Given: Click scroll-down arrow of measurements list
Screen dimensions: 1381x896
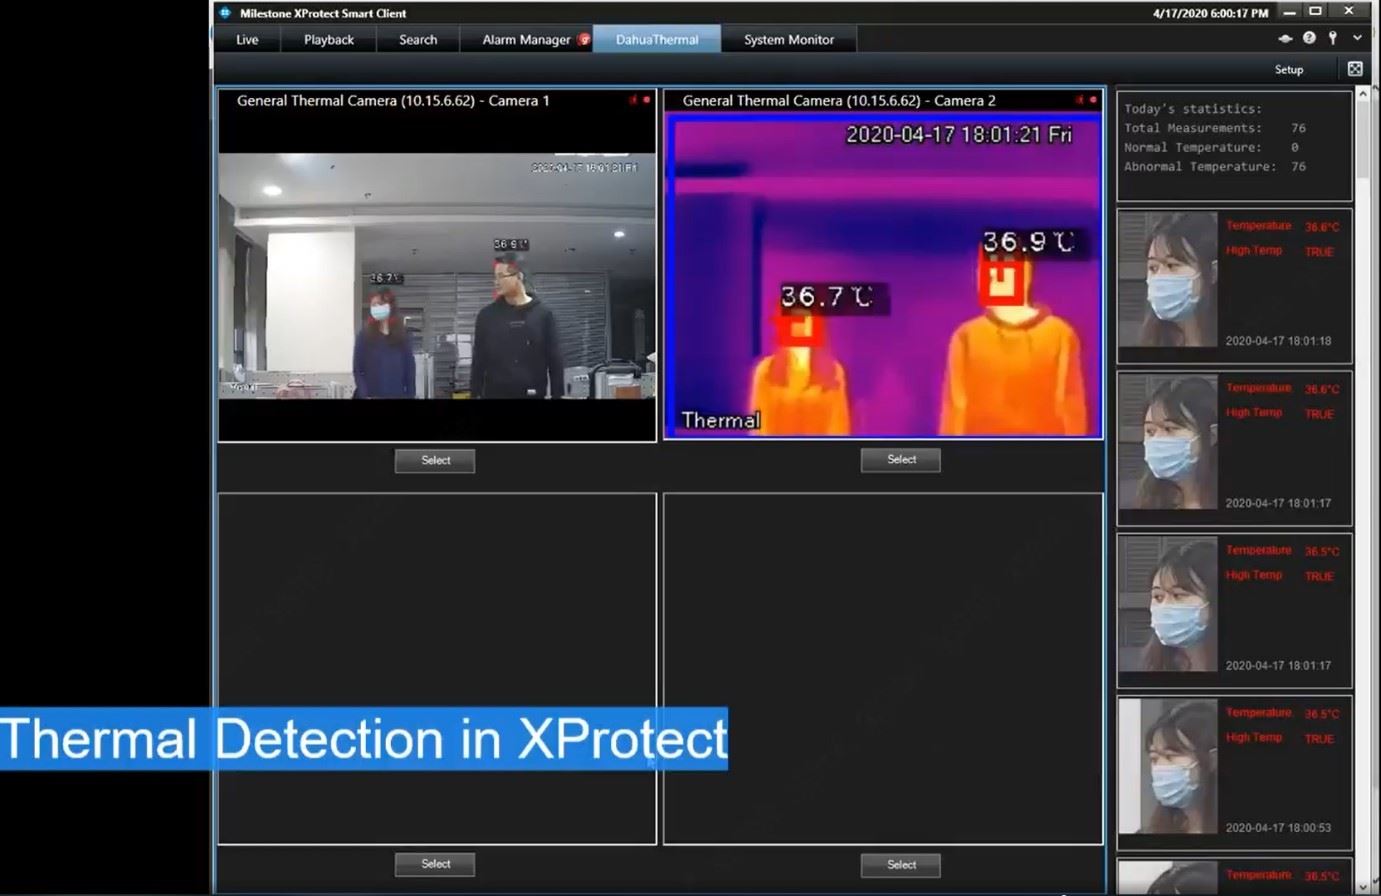Looking at the screenshot, I should pos(1363,886).
